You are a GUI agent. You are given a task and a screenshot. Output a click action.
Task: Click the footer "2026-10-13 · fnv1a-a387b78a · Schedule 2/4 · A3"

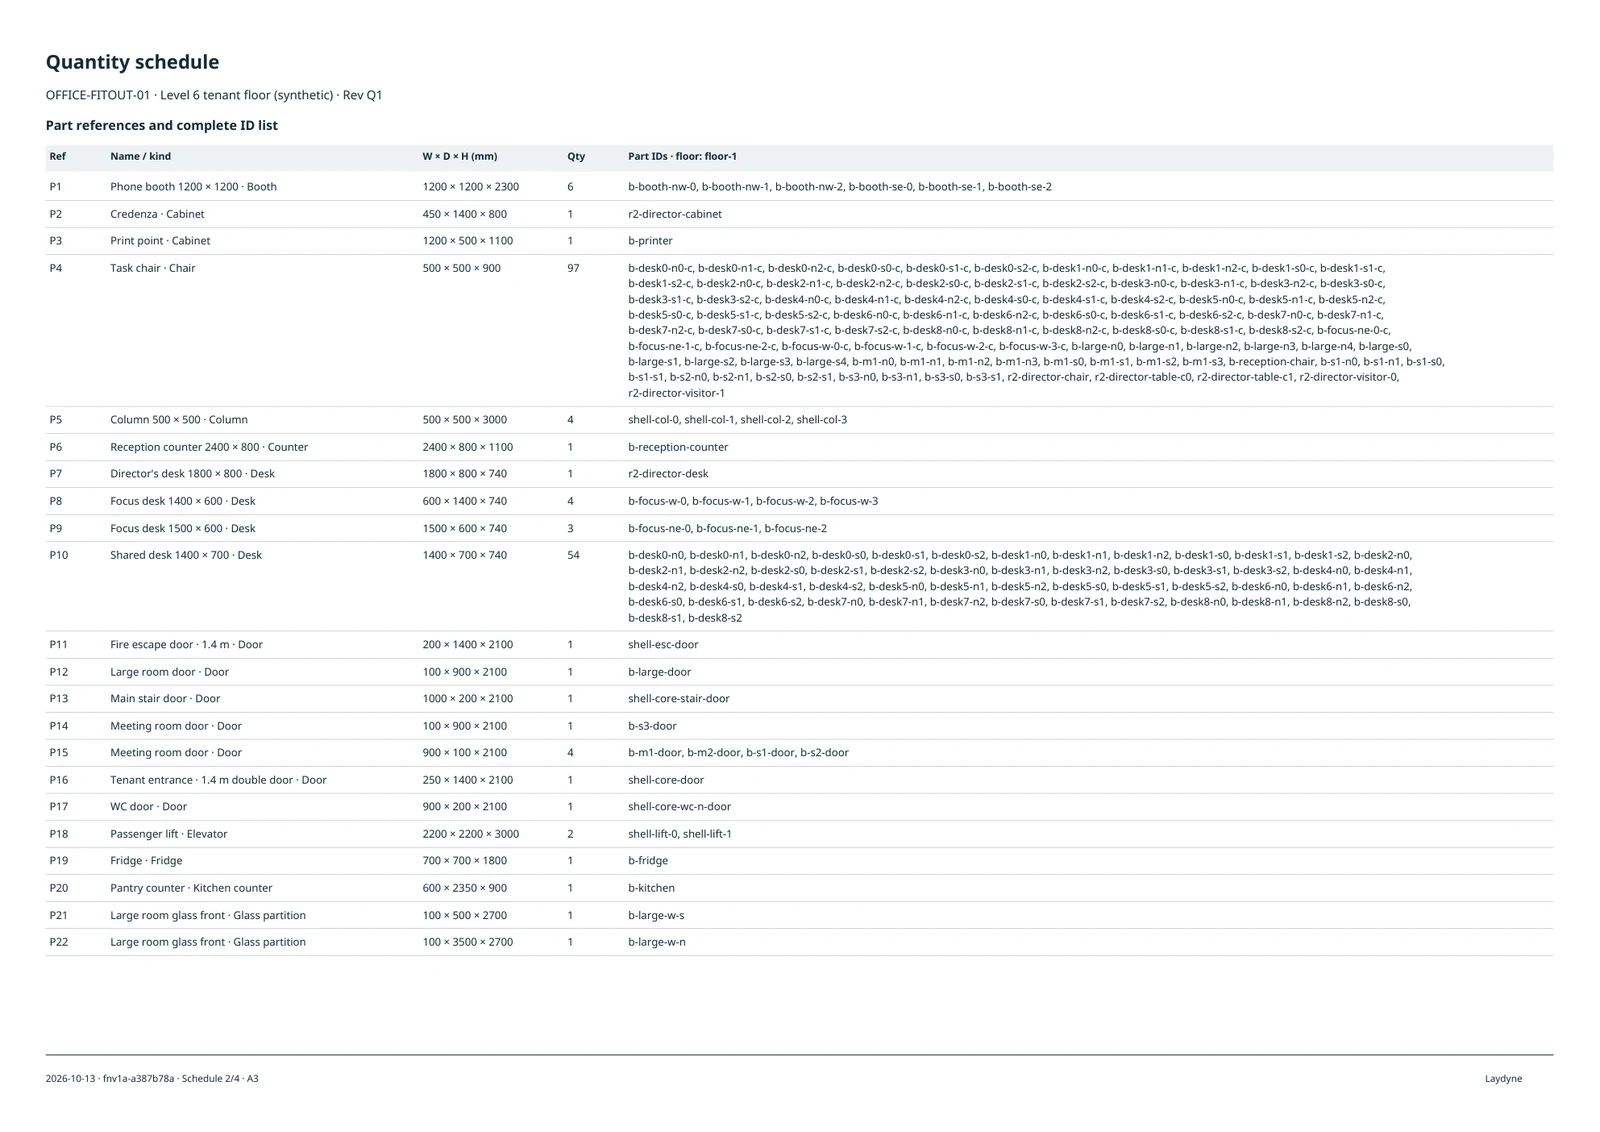(152, 1079)
